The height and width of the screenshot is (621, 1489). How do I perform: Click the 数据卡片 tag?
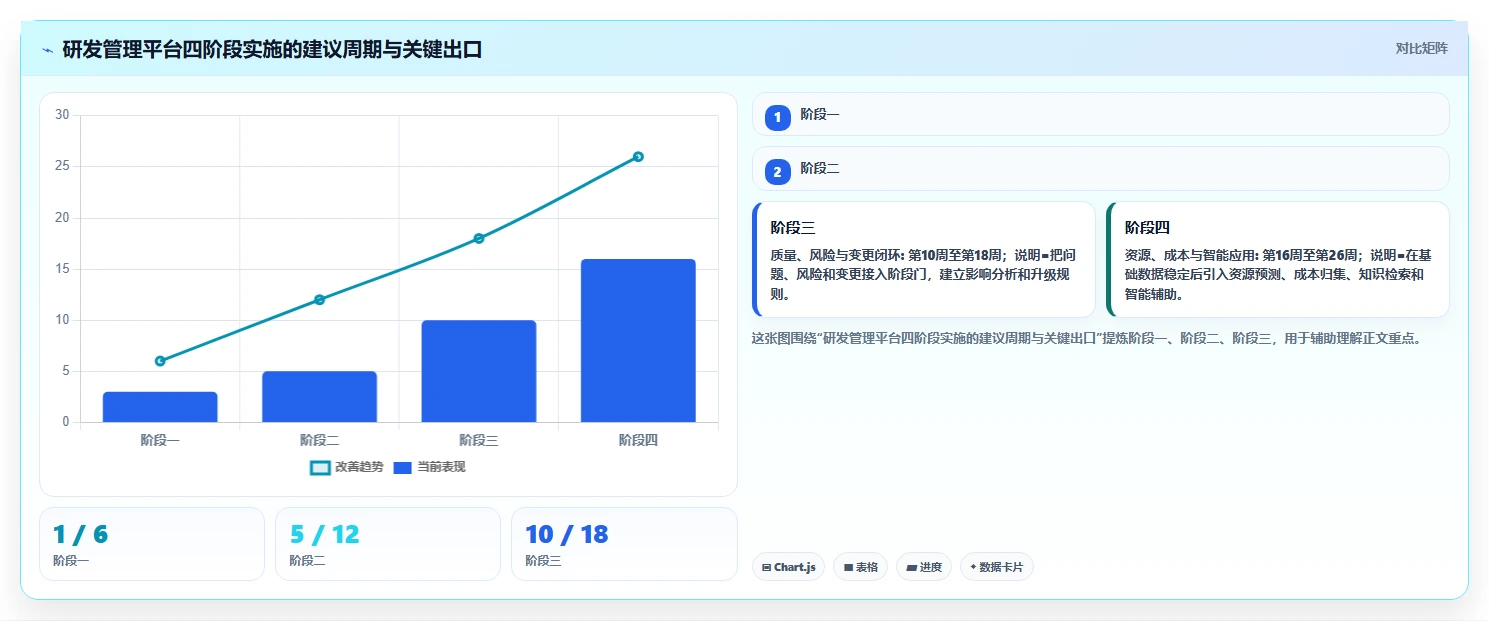pos(996,567)
